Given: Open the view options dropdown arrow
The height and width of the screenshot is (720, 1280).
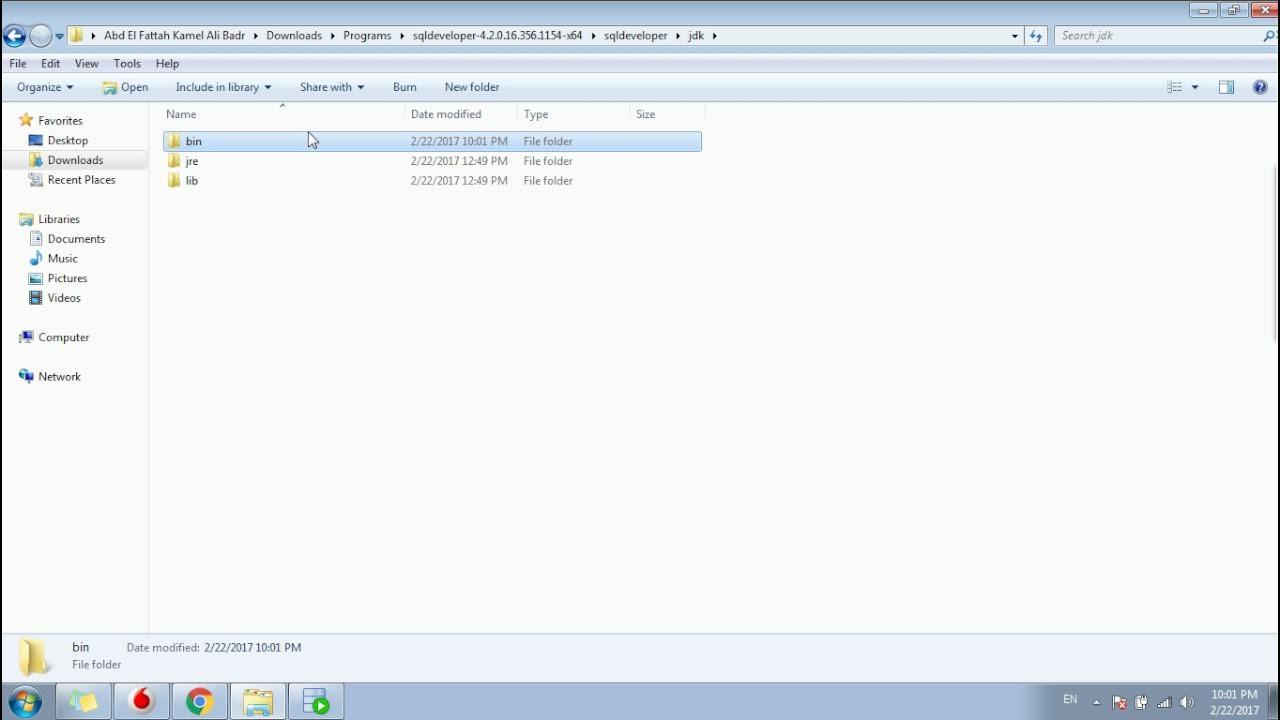Looking at the screenshot, I should (1195, 87).
